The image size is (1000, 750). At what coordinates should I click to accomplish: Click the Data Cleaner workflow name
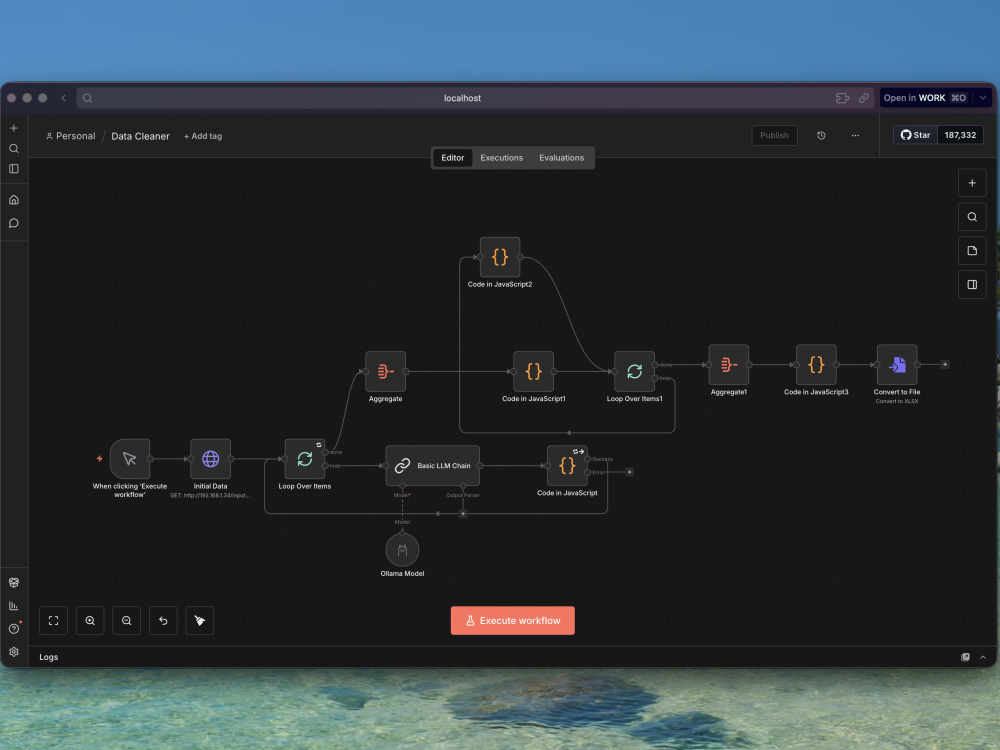140,136
